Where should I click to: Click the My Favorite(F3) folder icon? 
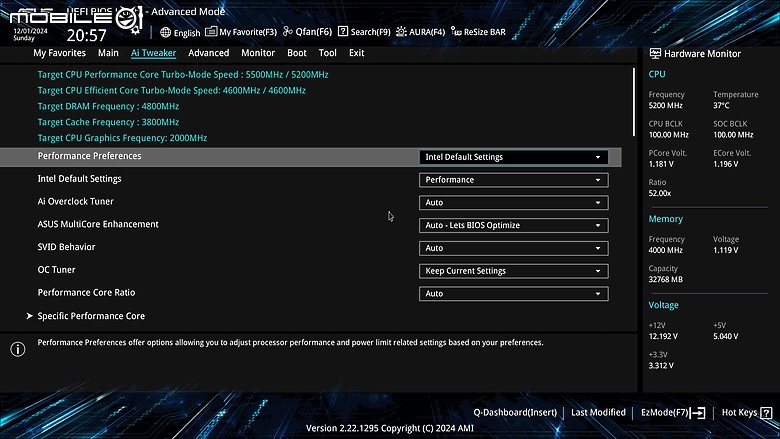tap(211, 31)
